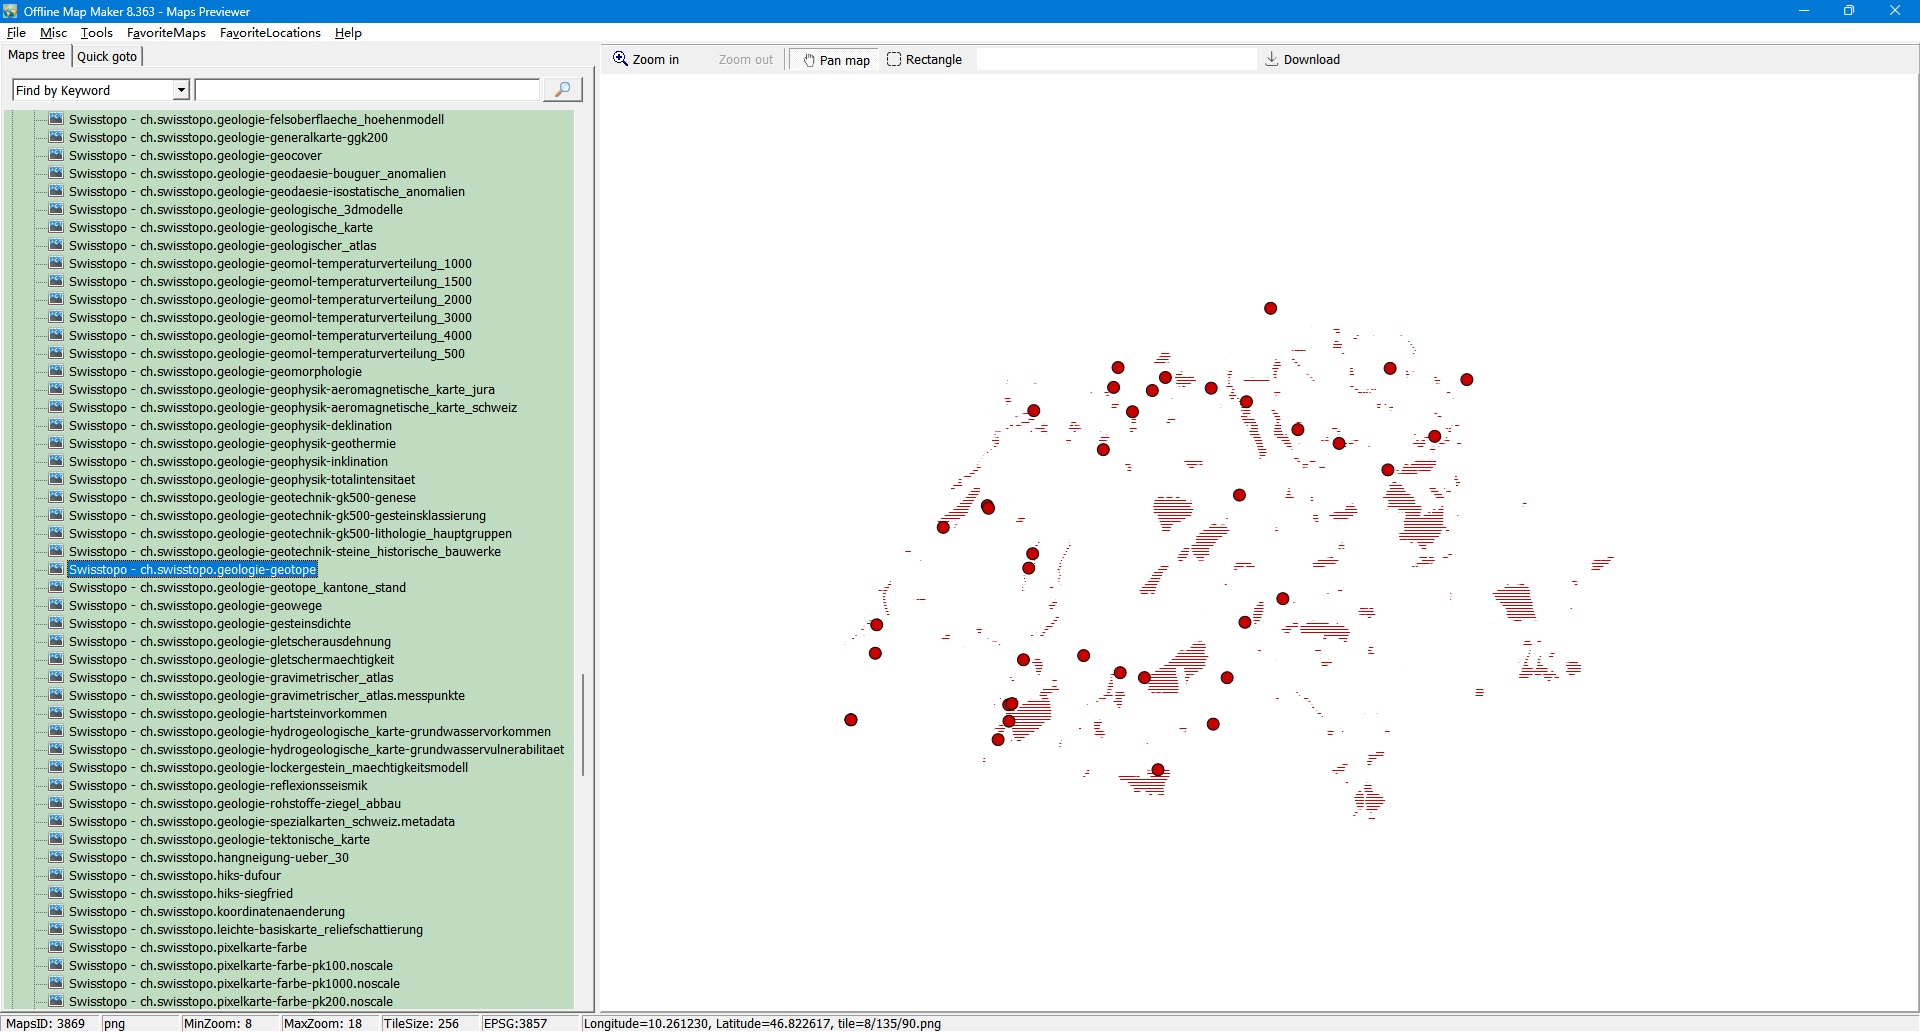The height and width of the screenshot is (1032, 1920).
Task: Switch to the Quick goto tab
Action: [107, 57]
